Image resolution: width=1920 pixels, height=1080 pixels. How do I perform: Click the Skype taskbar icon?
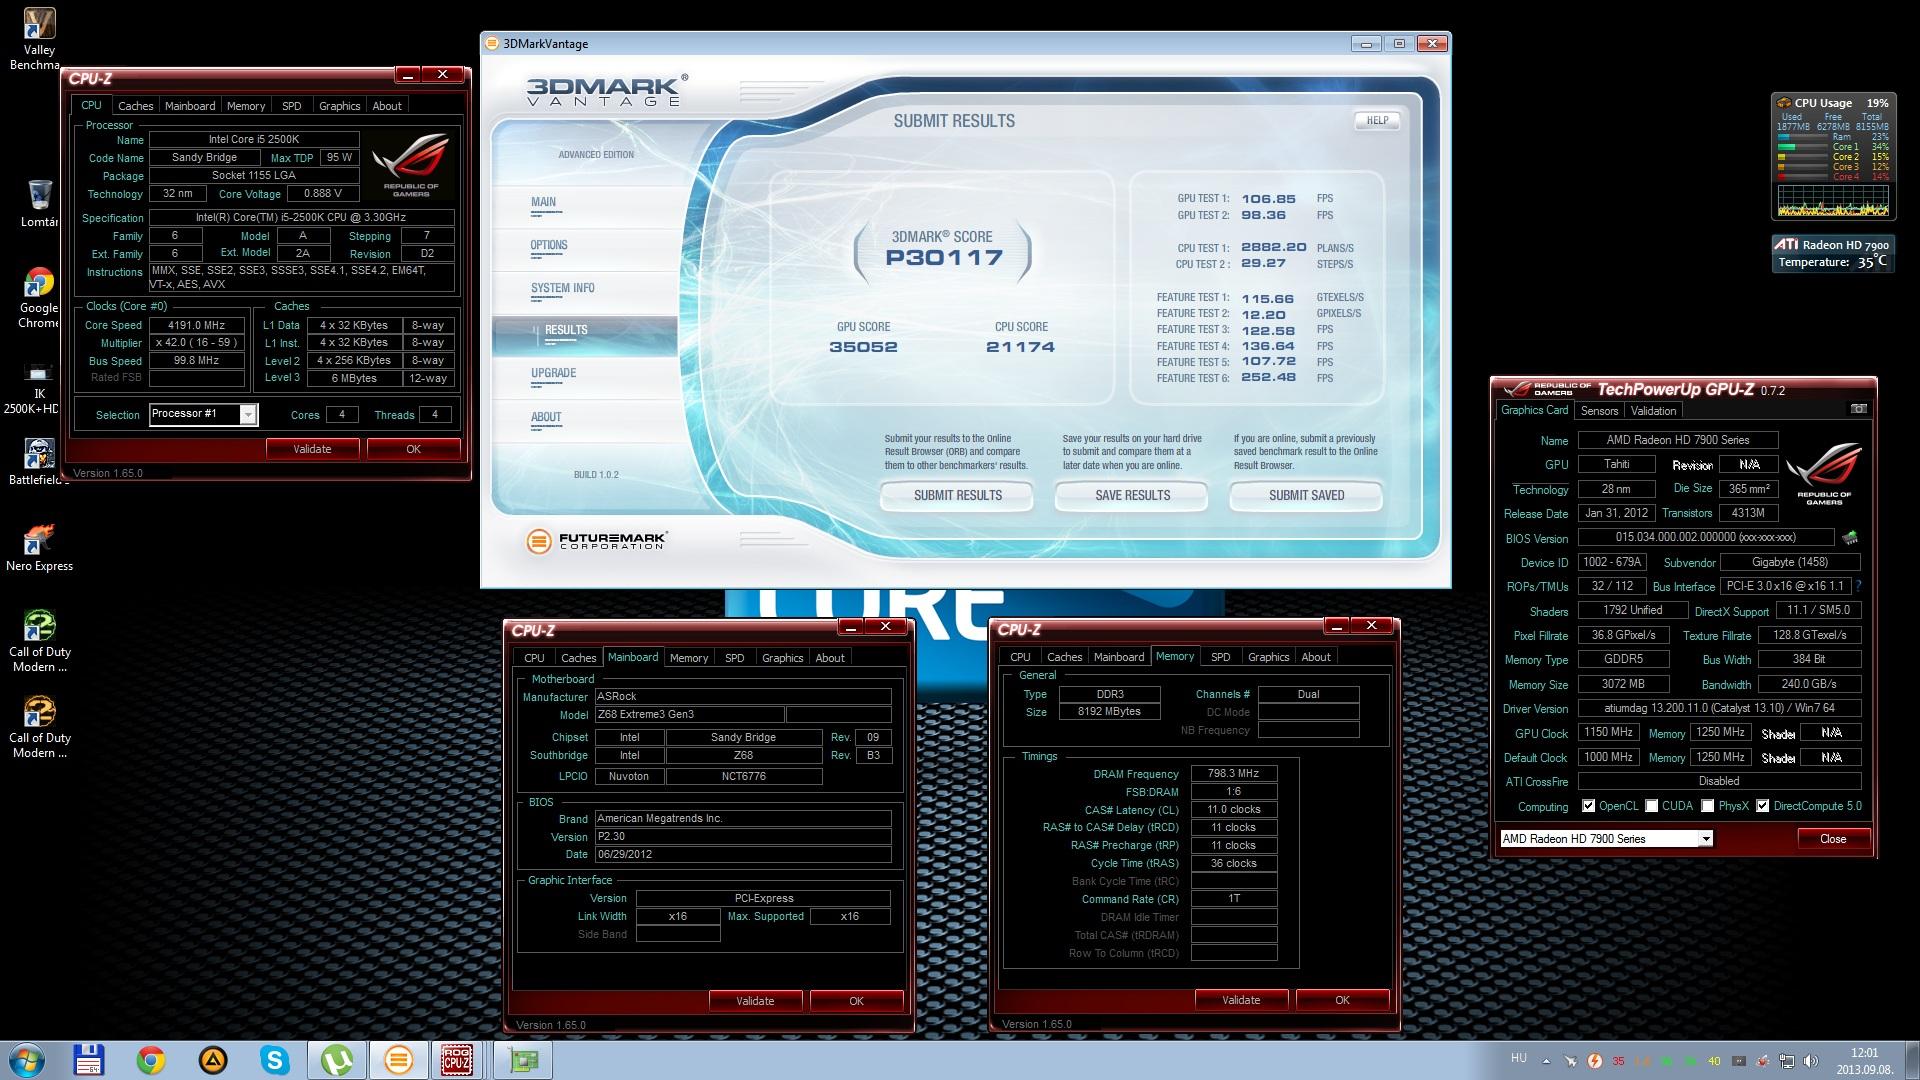(274, 1060)
